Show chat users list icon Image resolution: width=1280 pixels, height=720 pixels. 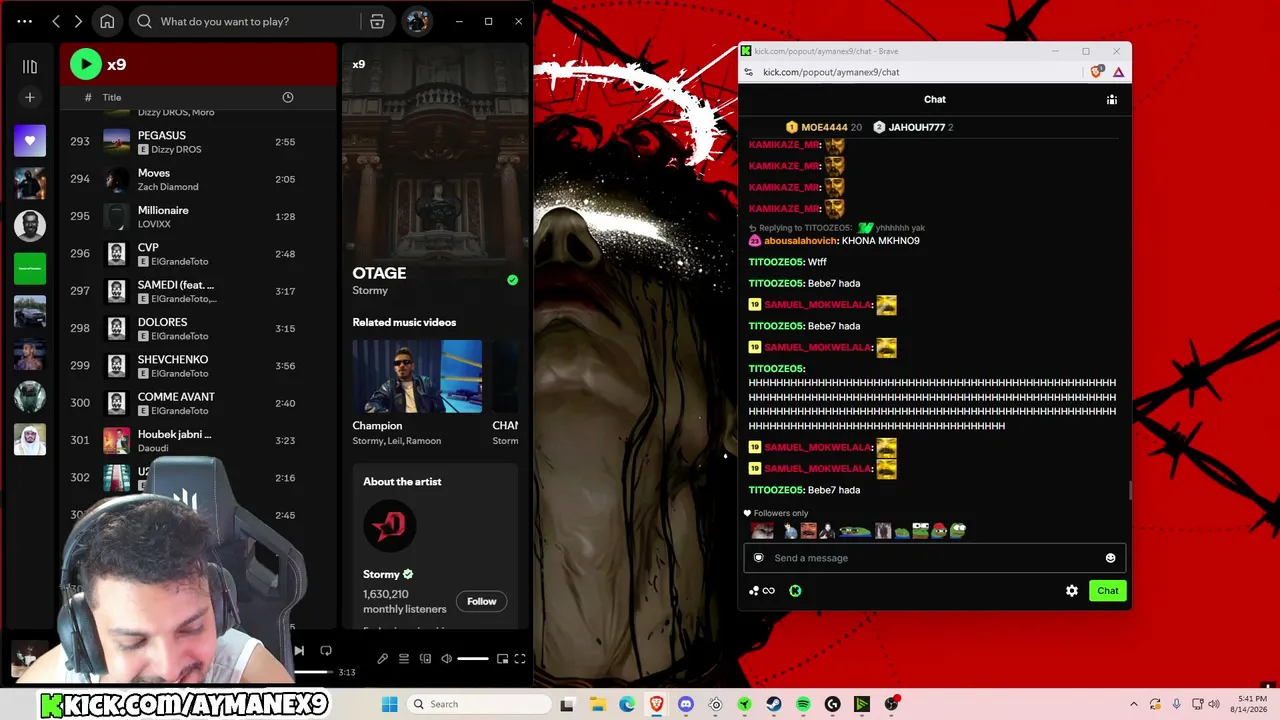(1112, 99)
